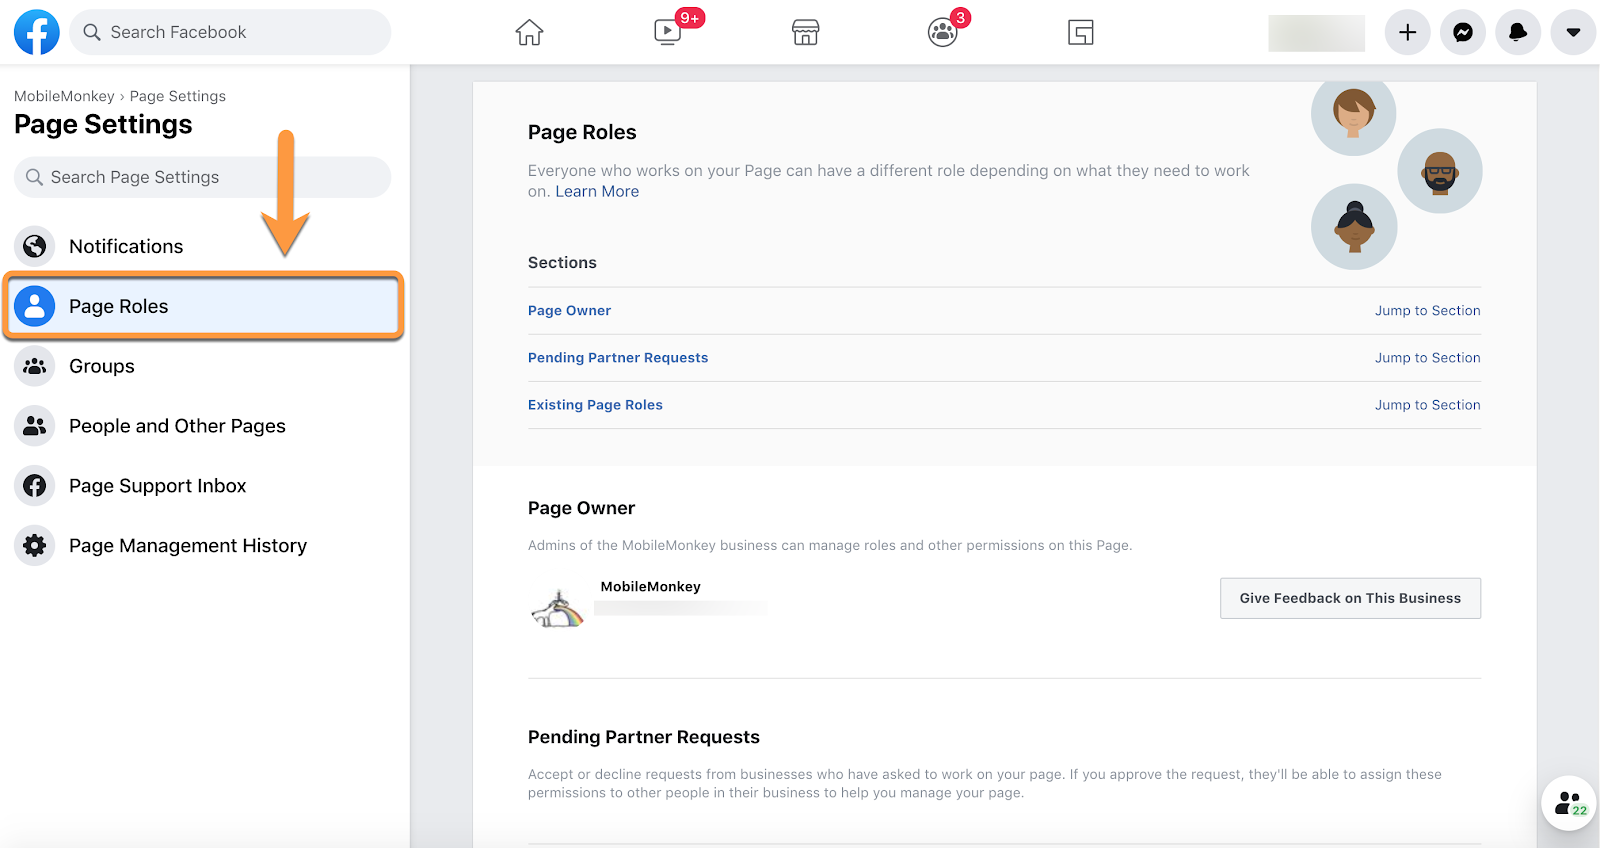
Task: Click the Page Roles main heading
Action: pos(582,132)
